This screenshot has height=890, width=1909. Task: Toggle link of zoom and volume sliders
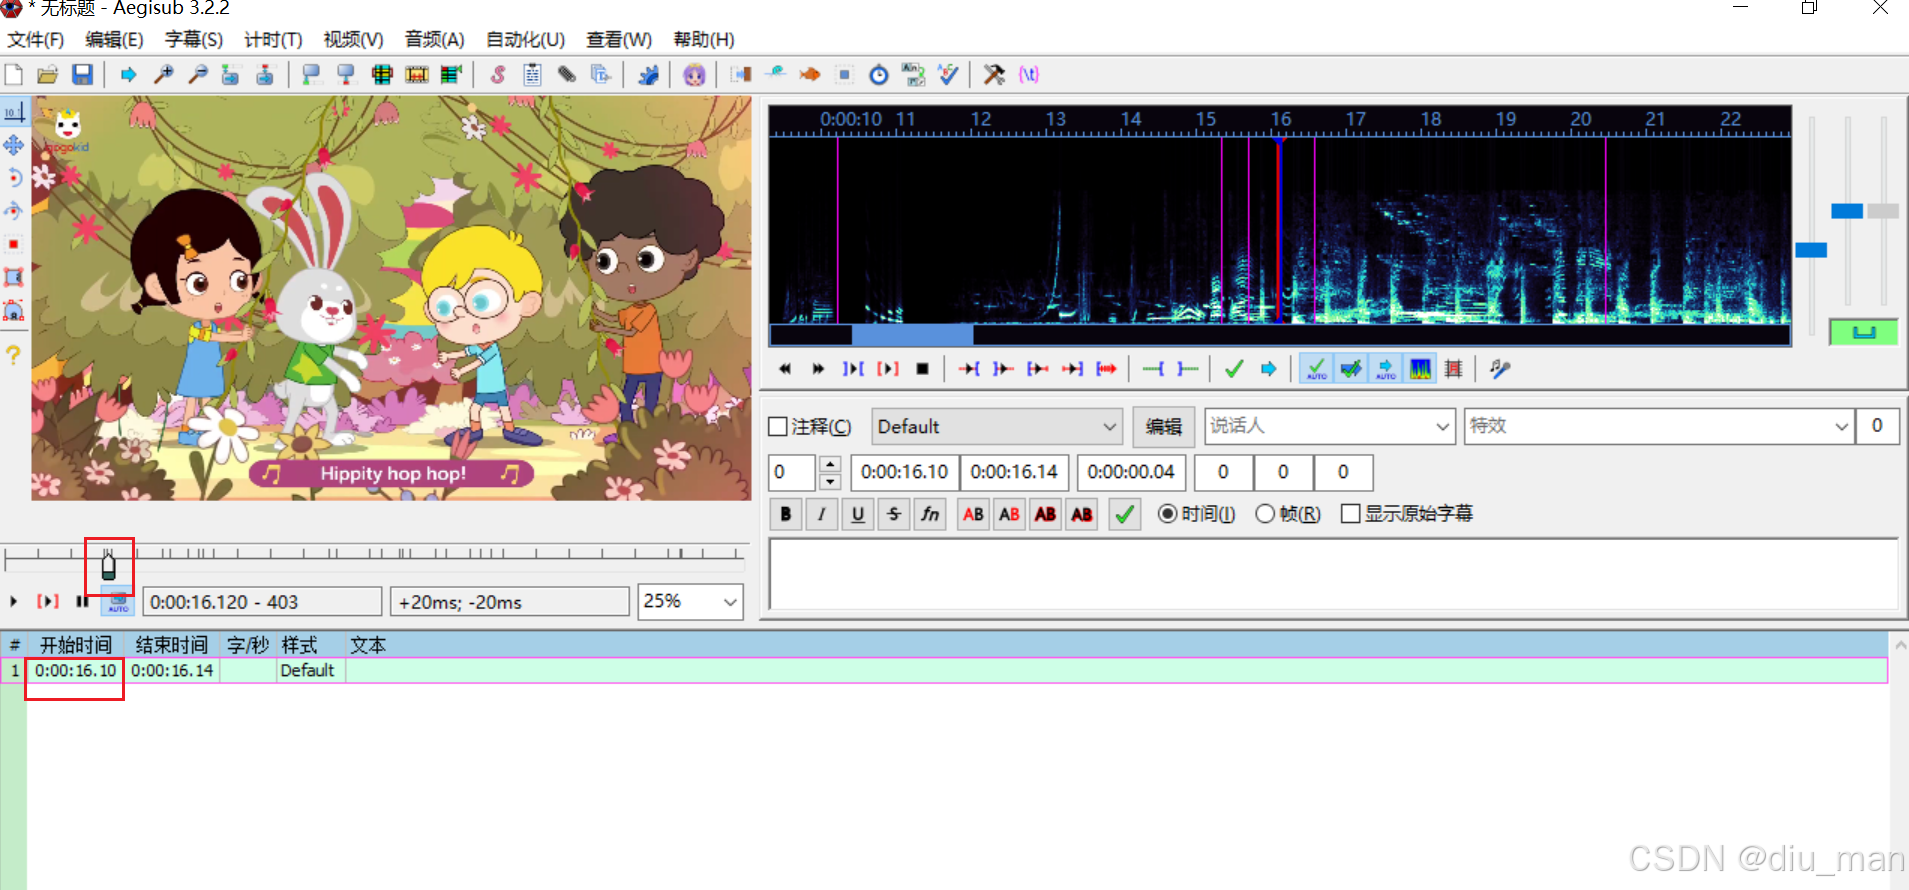tap(1864, 332)
